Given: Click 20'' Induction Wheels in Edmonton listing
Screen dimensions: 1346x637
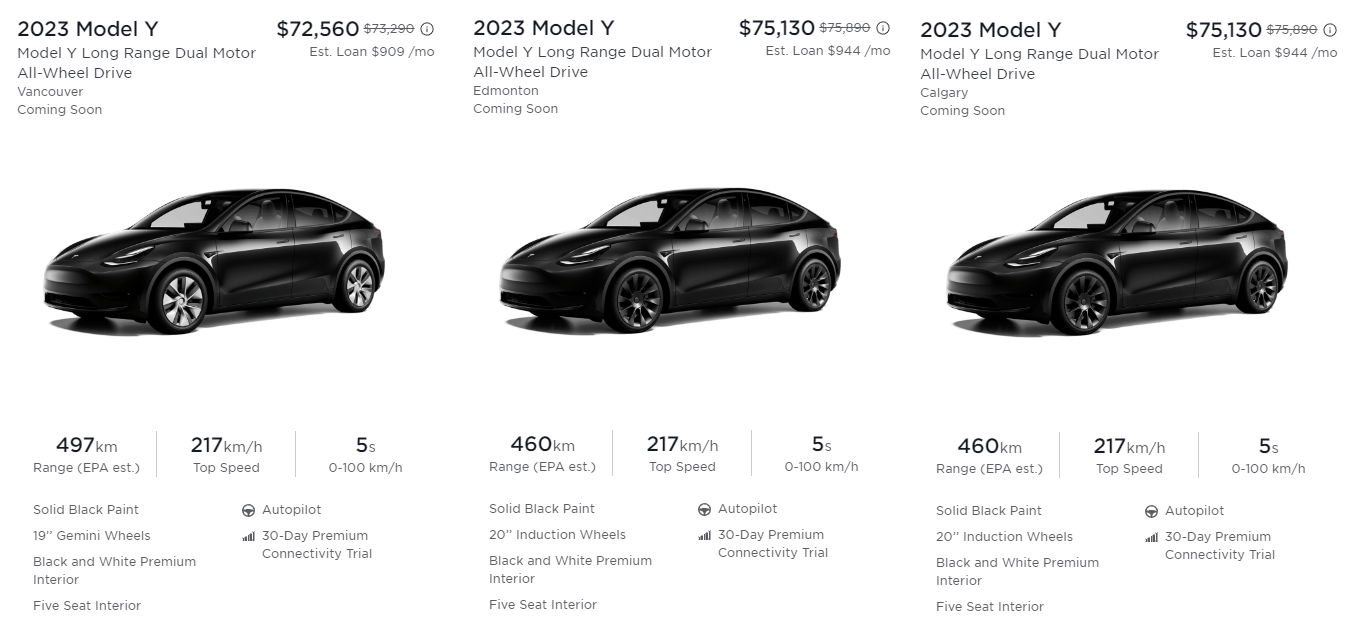Looking at the screenshot, I should [557, 535].
